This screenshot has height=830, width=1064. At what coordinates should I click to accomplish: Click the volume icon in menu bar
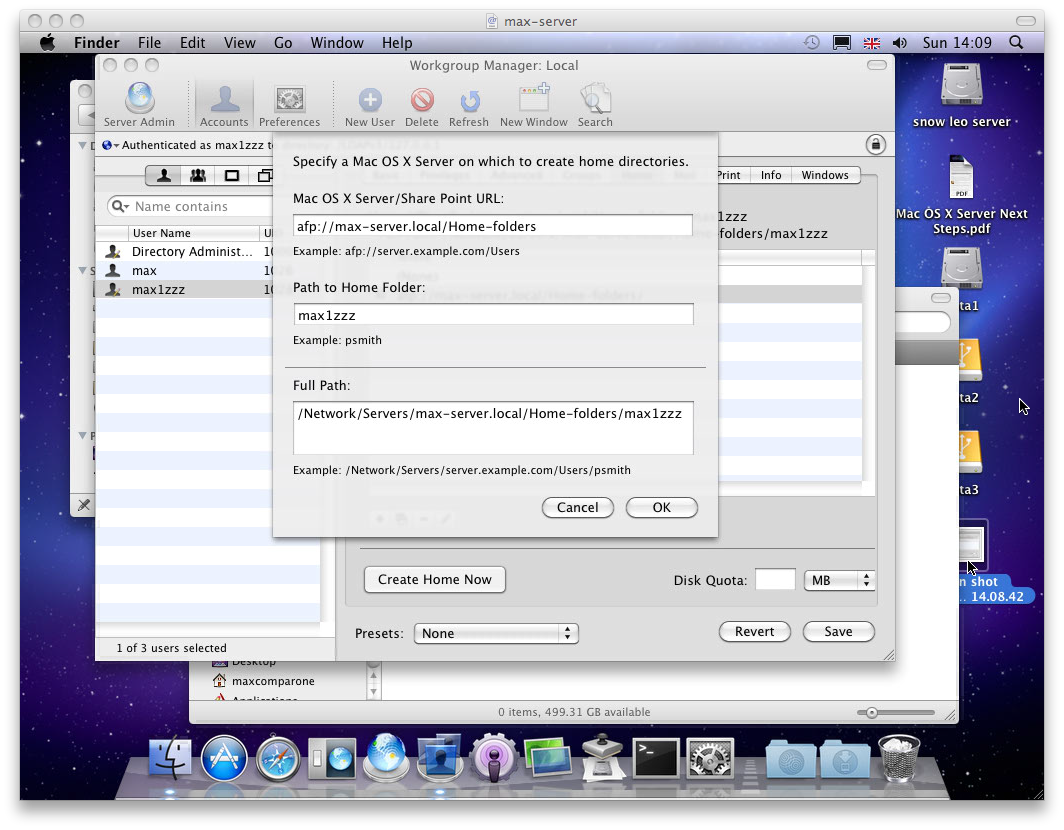(900, 43)
